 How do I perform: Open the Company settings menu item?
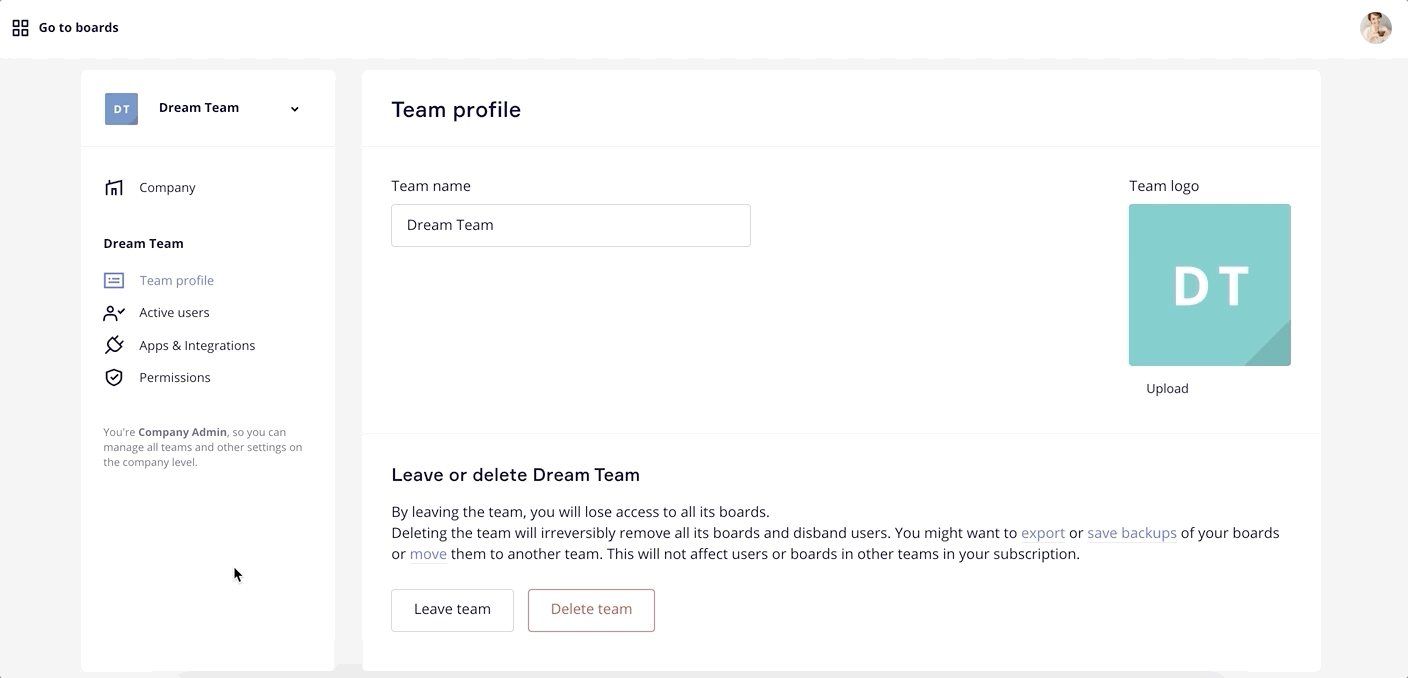click(167, 188)
